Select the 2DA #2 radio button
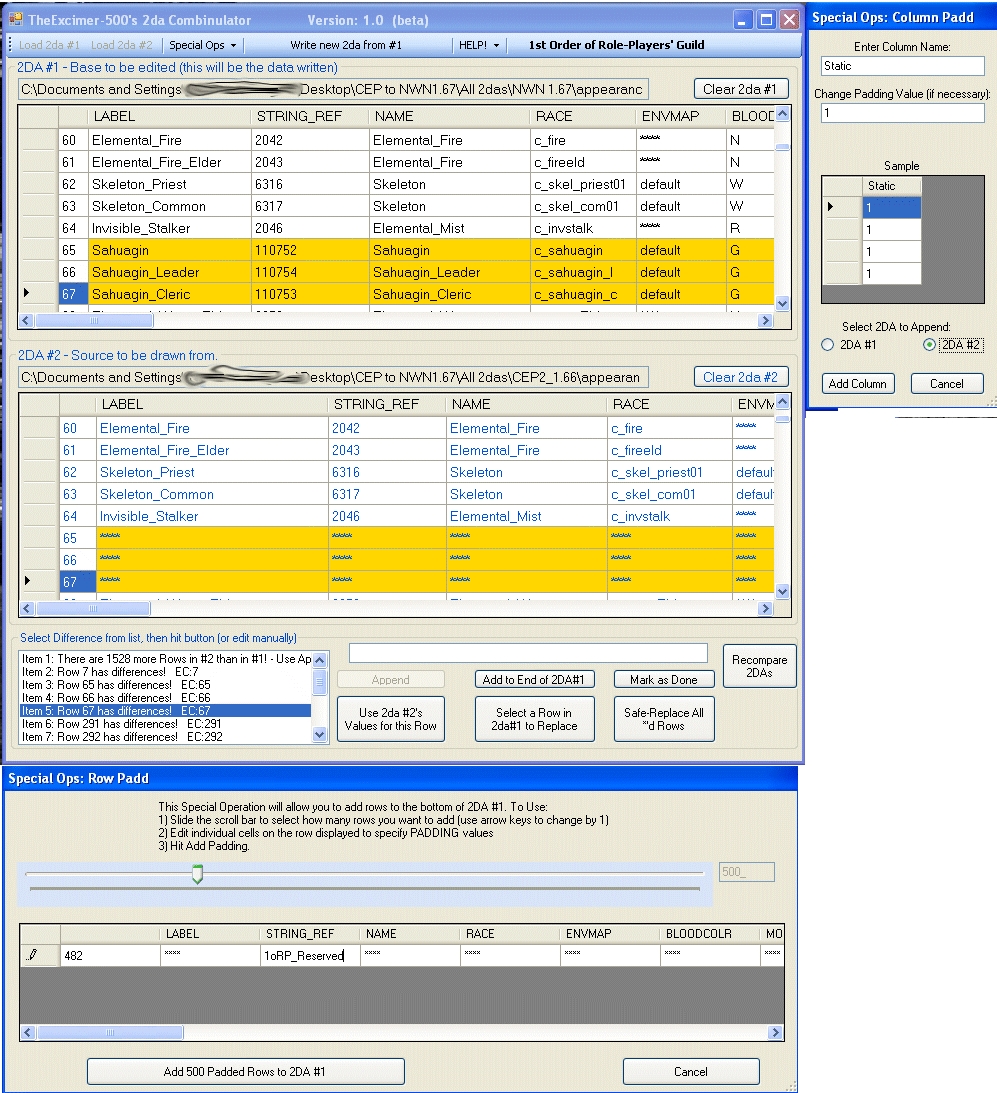 pyautogui.click(x=929, y=345)
